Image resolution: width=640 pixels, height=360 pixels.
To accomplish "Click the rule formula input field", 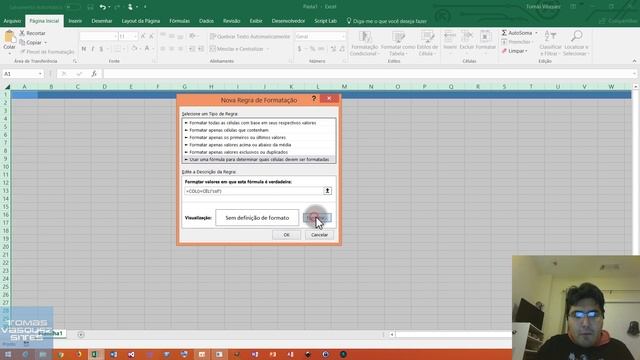I will click(x=253, y=191).
